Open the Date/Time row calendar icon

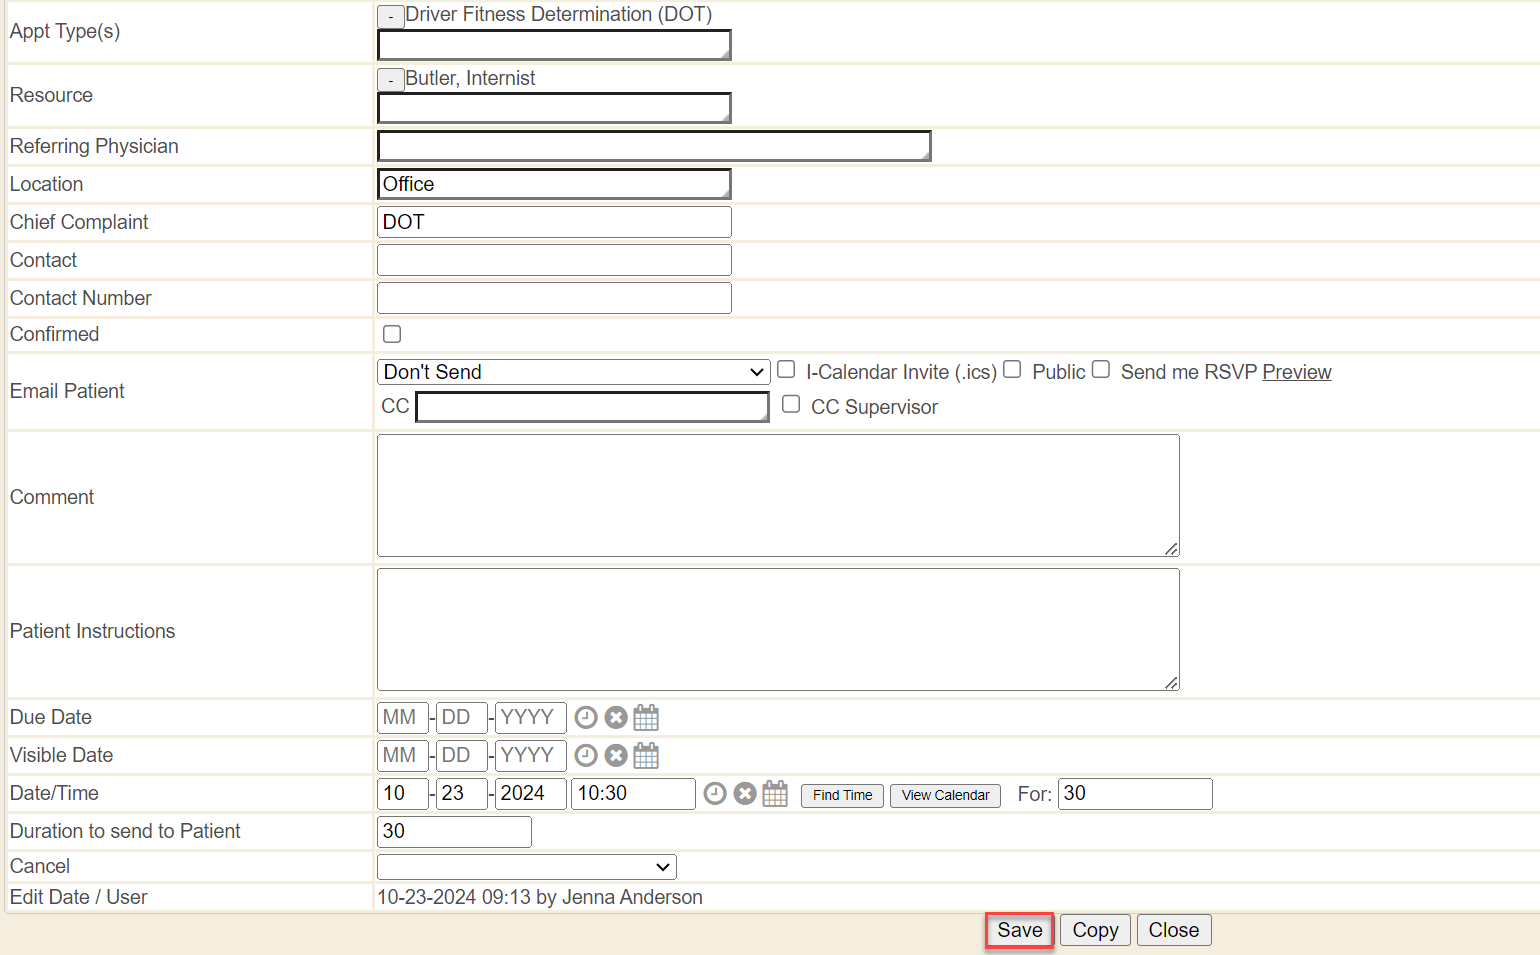775,794
